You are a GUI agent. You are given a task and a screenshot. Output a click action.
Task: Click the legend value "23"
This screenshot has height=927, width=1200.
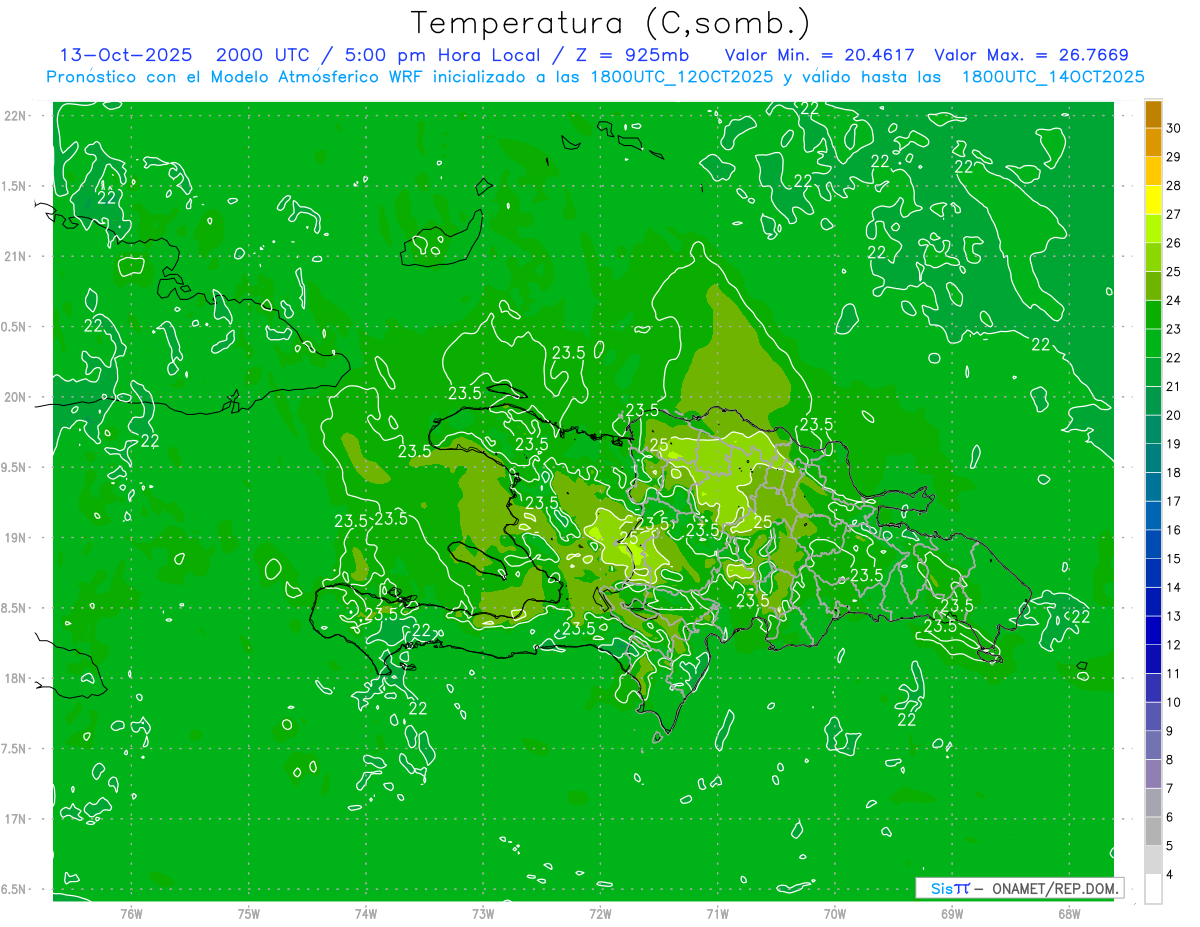coord(1173,329)
